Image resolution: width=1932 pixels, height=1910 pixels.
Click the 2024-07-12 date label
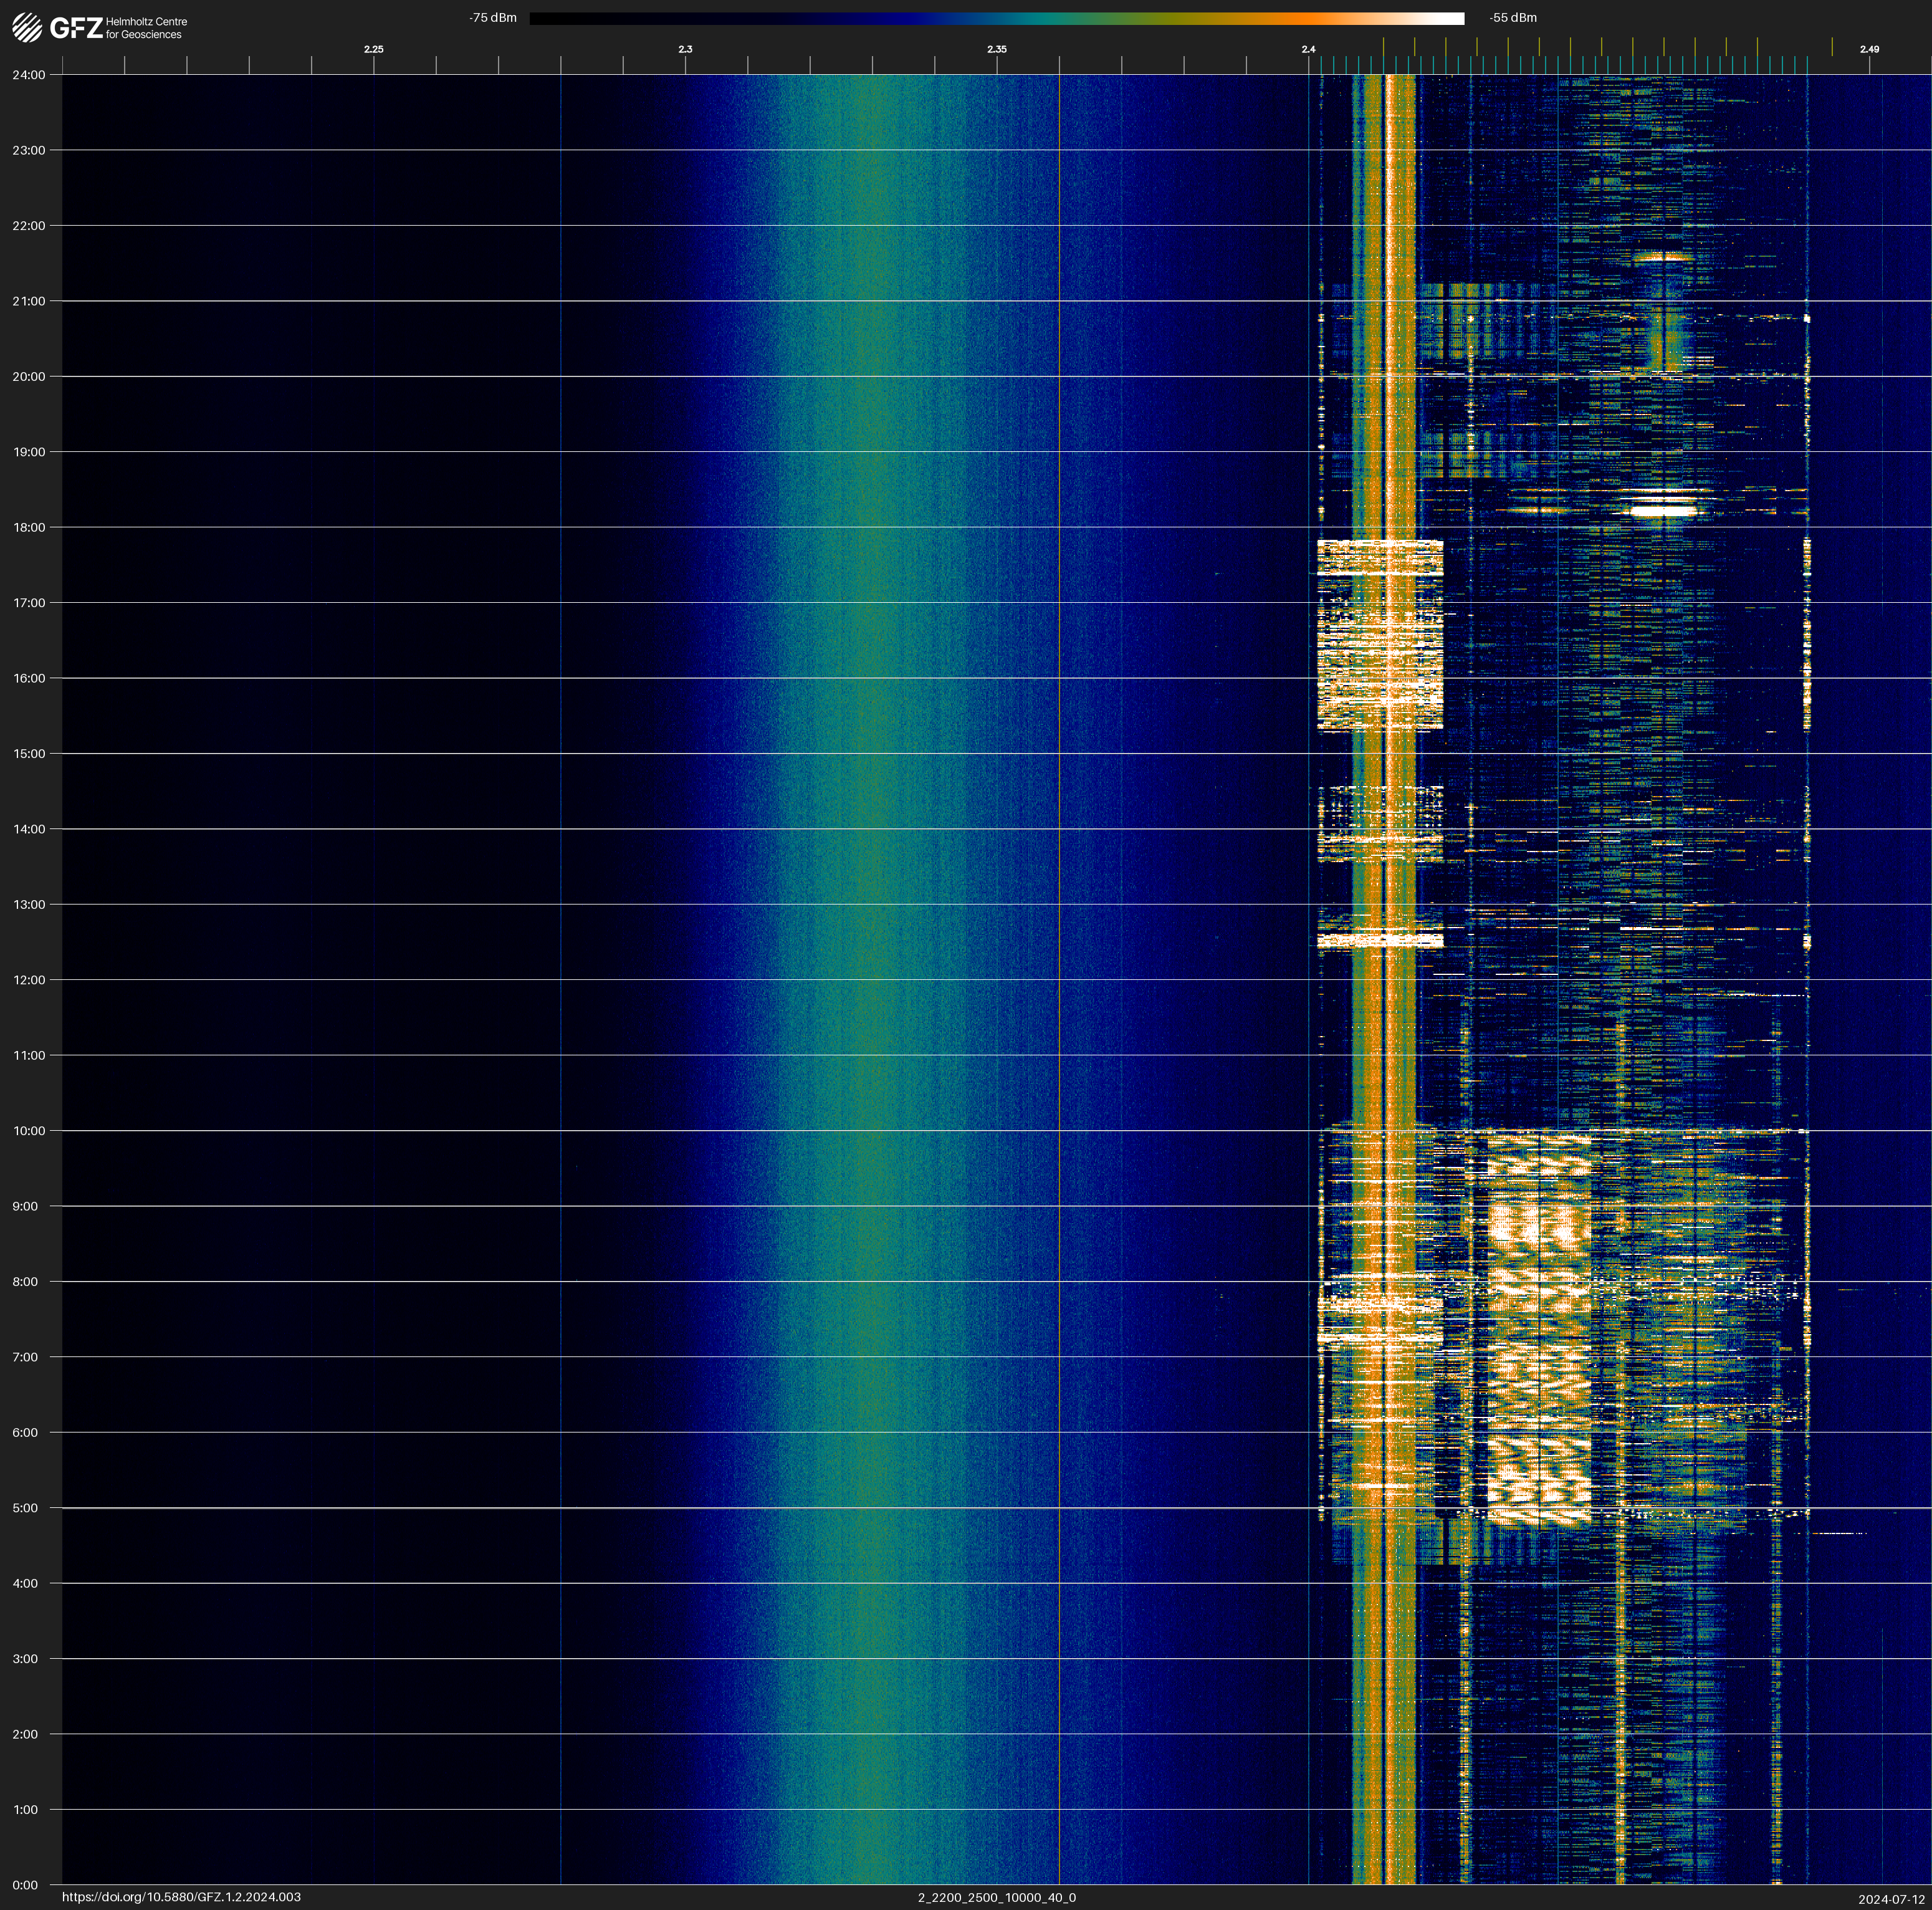pos(1891,1898)
